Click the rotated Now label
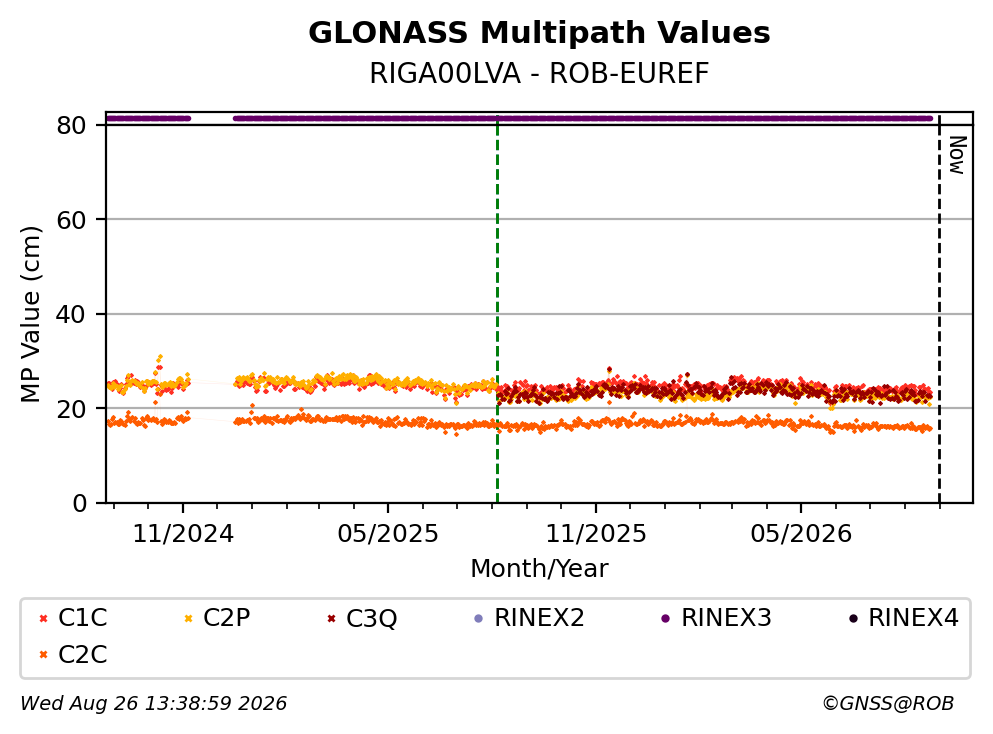This screenshot has height=734, width=993. click(958, 155)
